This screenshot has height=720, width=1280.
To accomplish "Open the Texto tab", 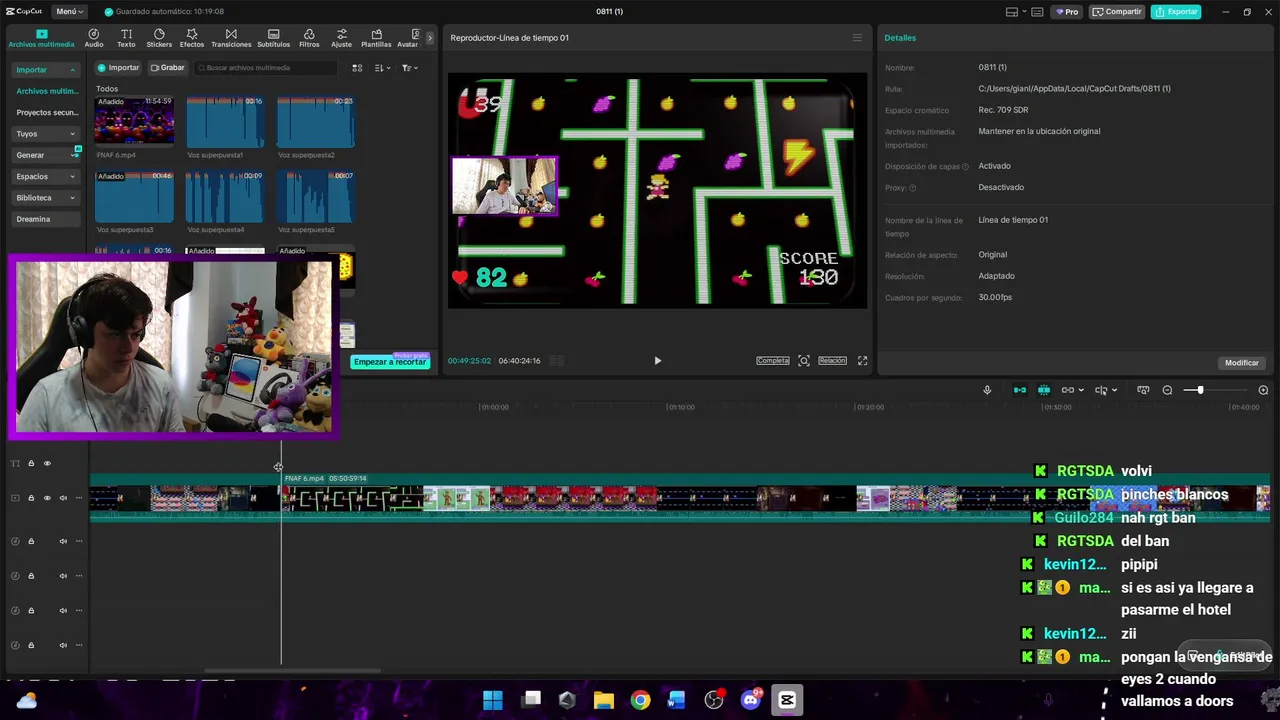I will (126, 38).
